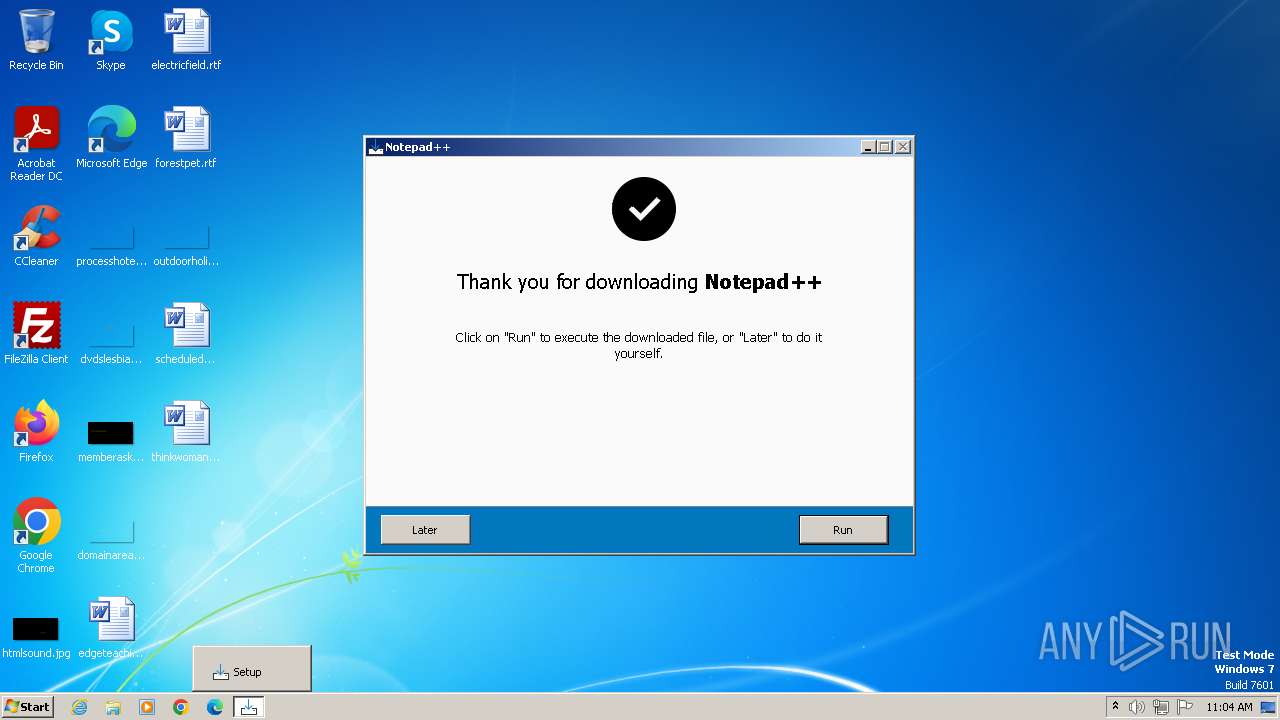Launch Firefox desktop shortcut
Screen dimensions: 1280x720
pyautogui.click(x=36, y=432)
